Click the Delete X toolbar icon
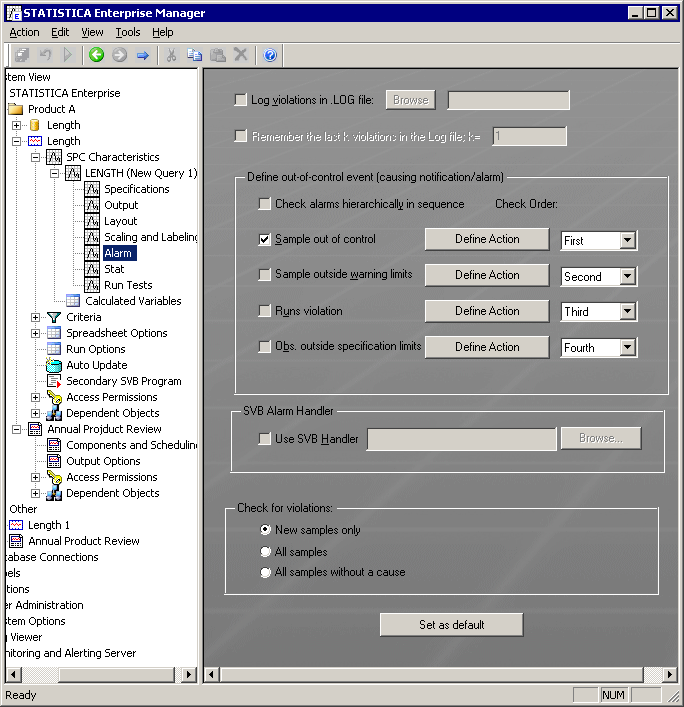 pyautogui.click(x=241, y=55)
